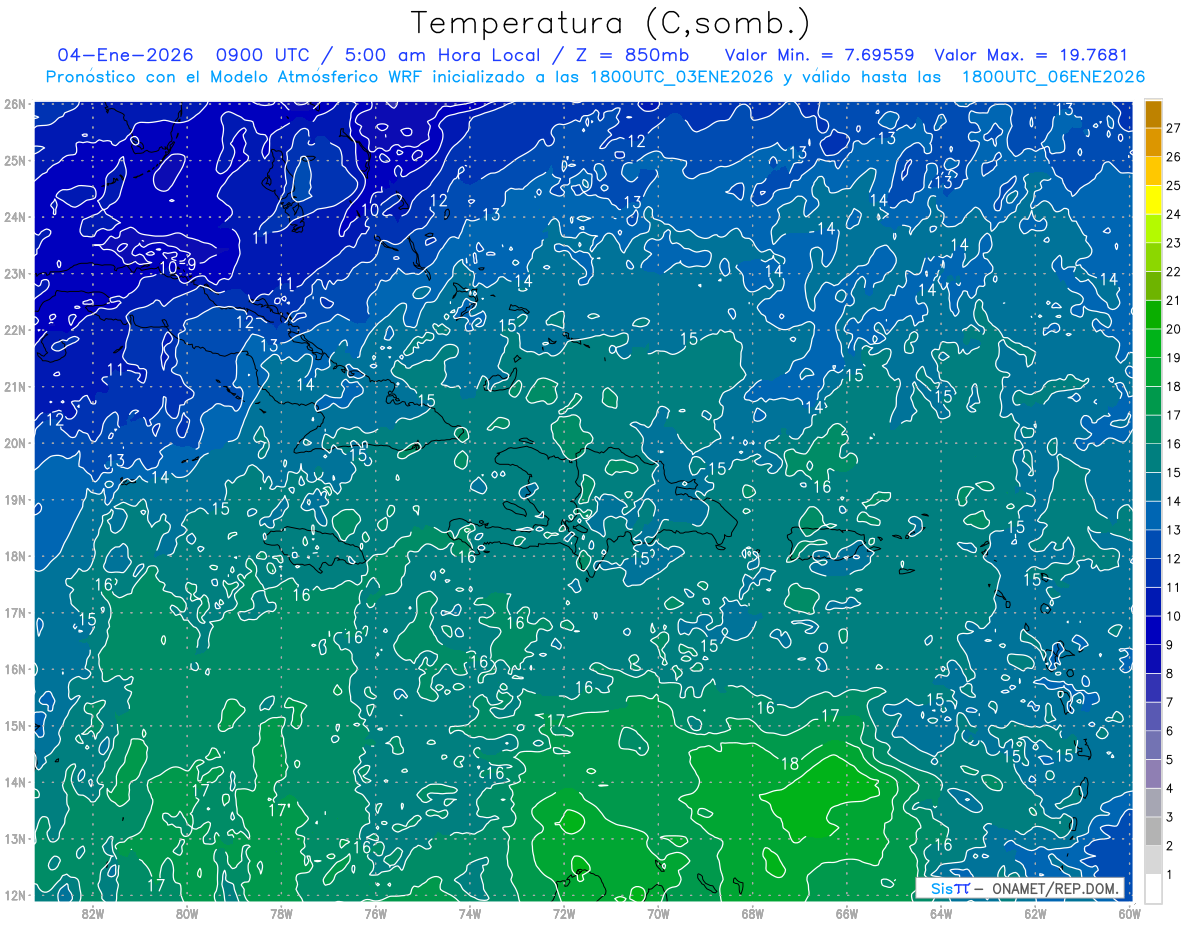Click the dark orange top color scale segment
The width and height of the screenshot is (1200, 927).
[1154, 114]
